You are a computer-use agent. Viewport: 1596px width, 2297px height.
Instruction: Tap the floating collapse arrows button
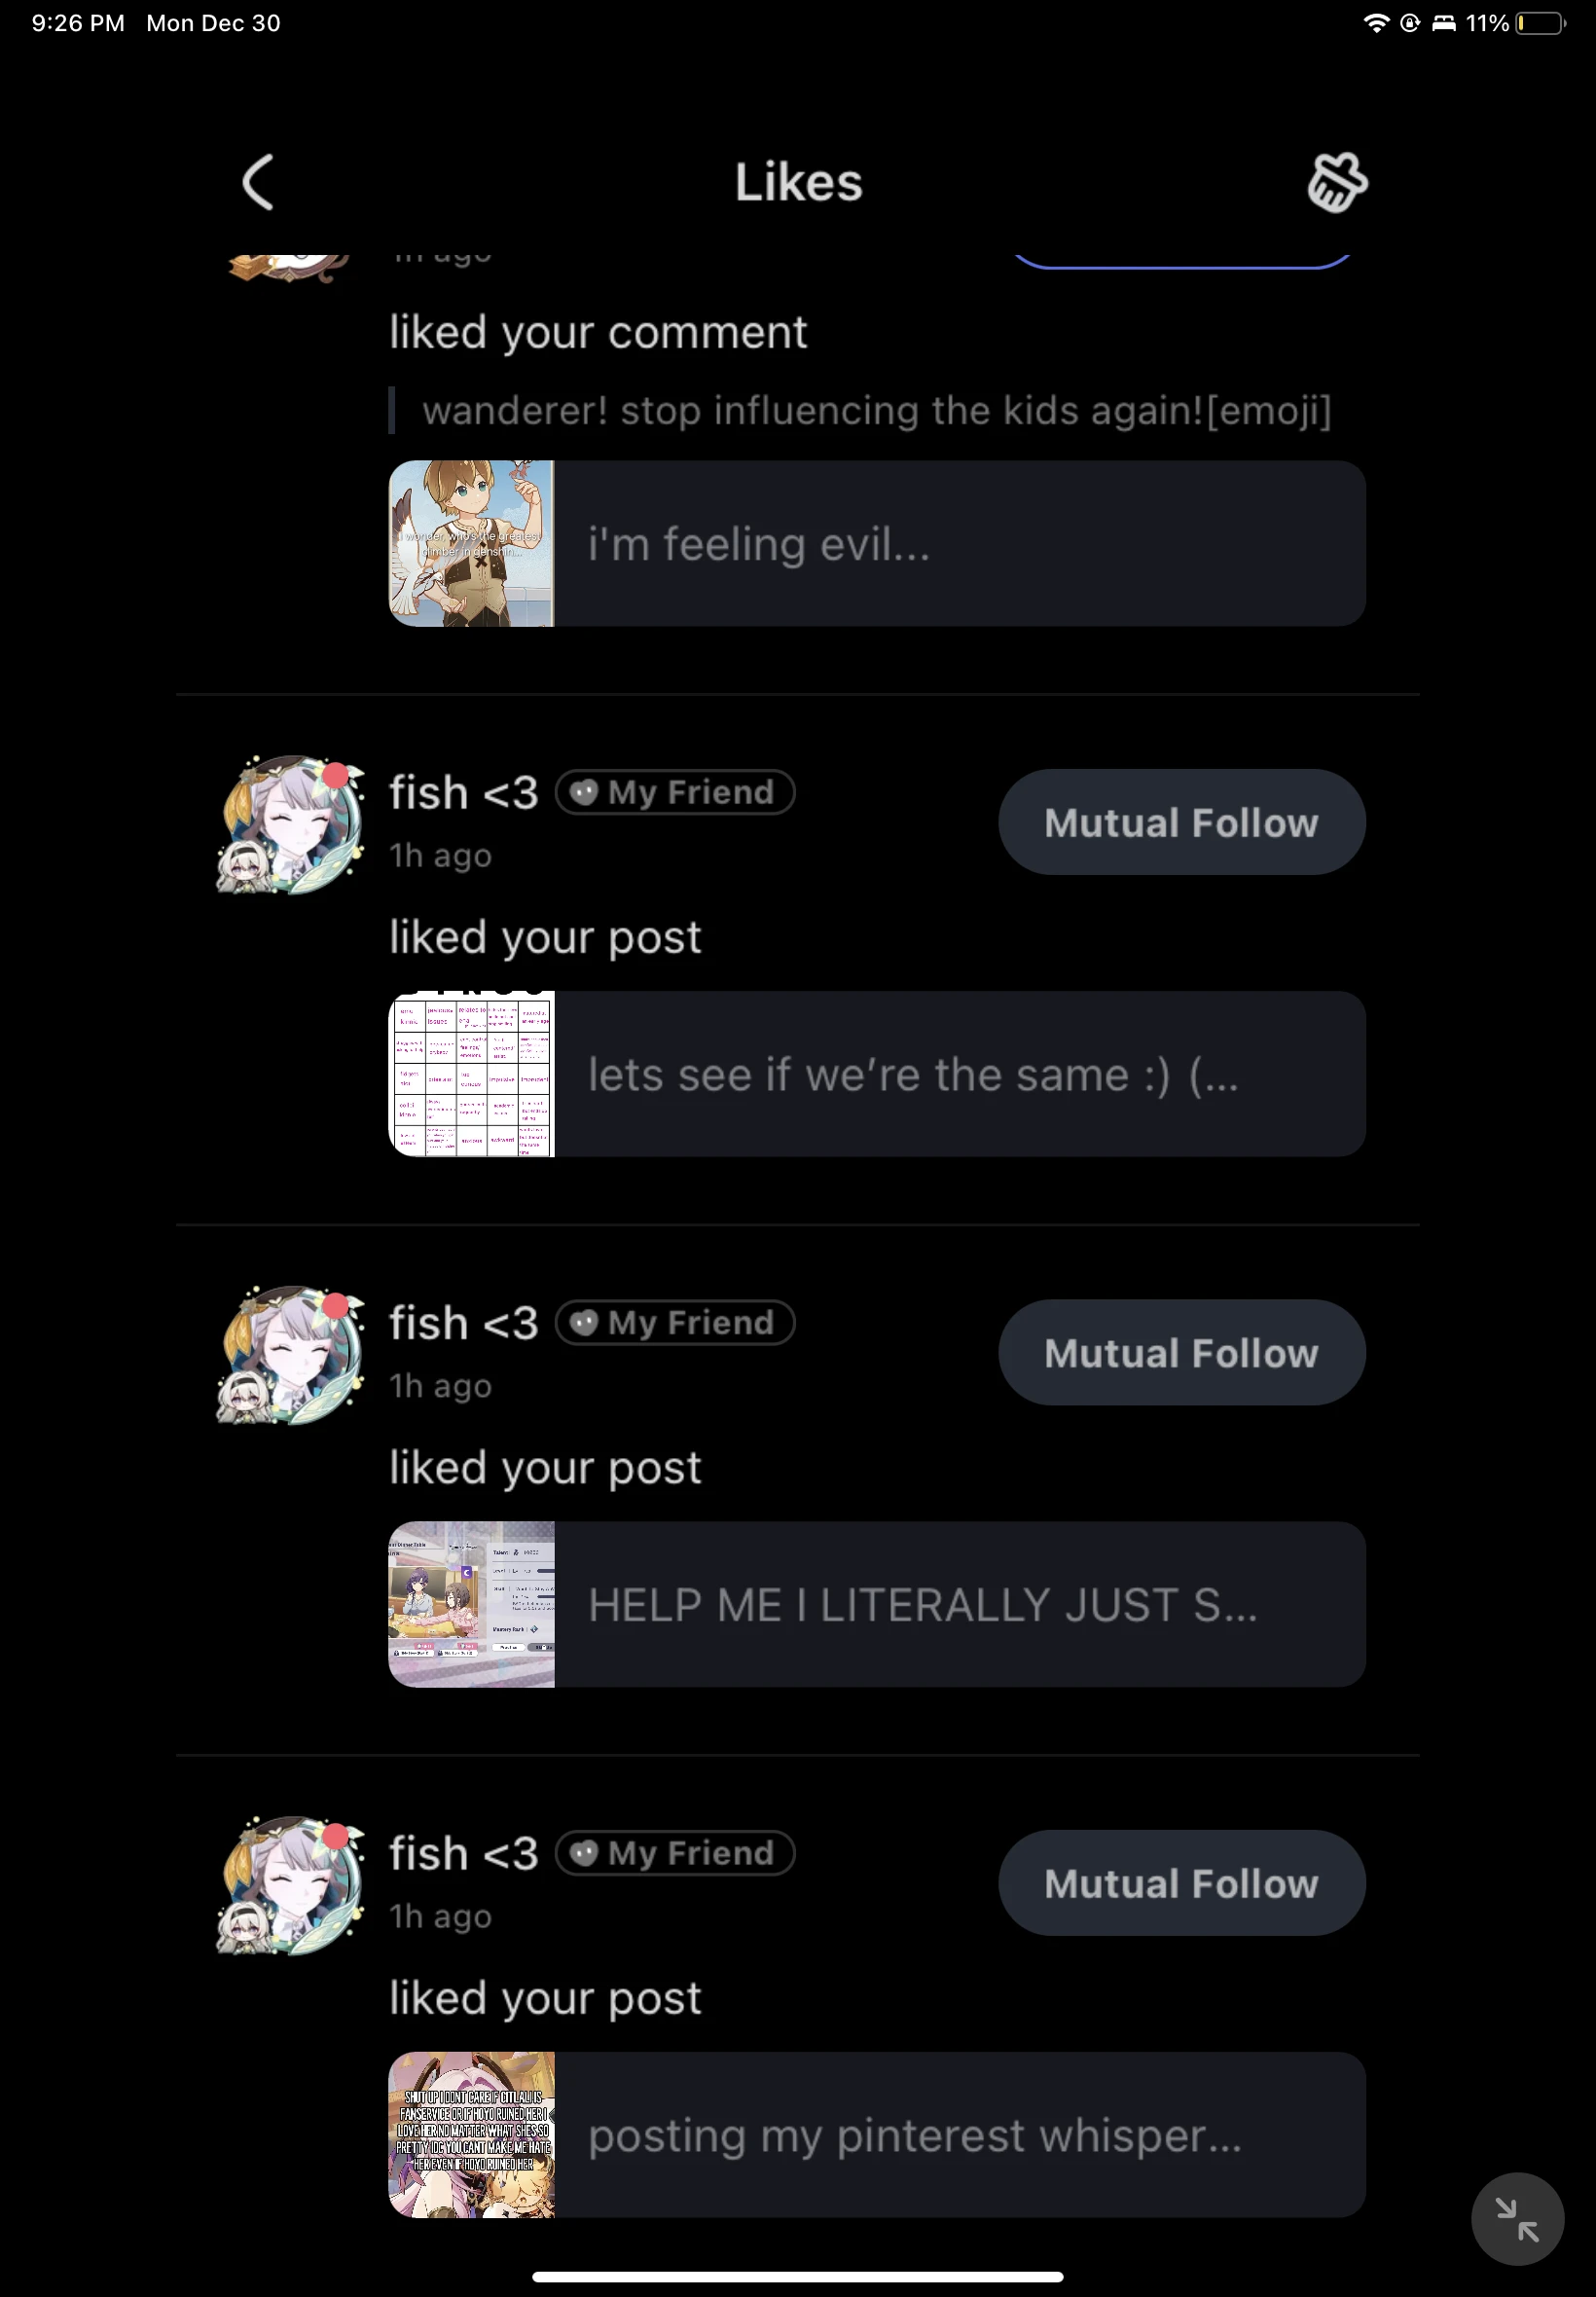point(1516,2218)
